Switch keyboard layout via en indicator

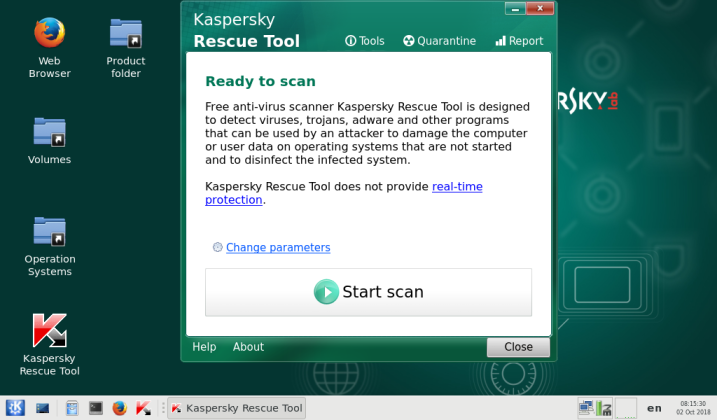(654, 408)
